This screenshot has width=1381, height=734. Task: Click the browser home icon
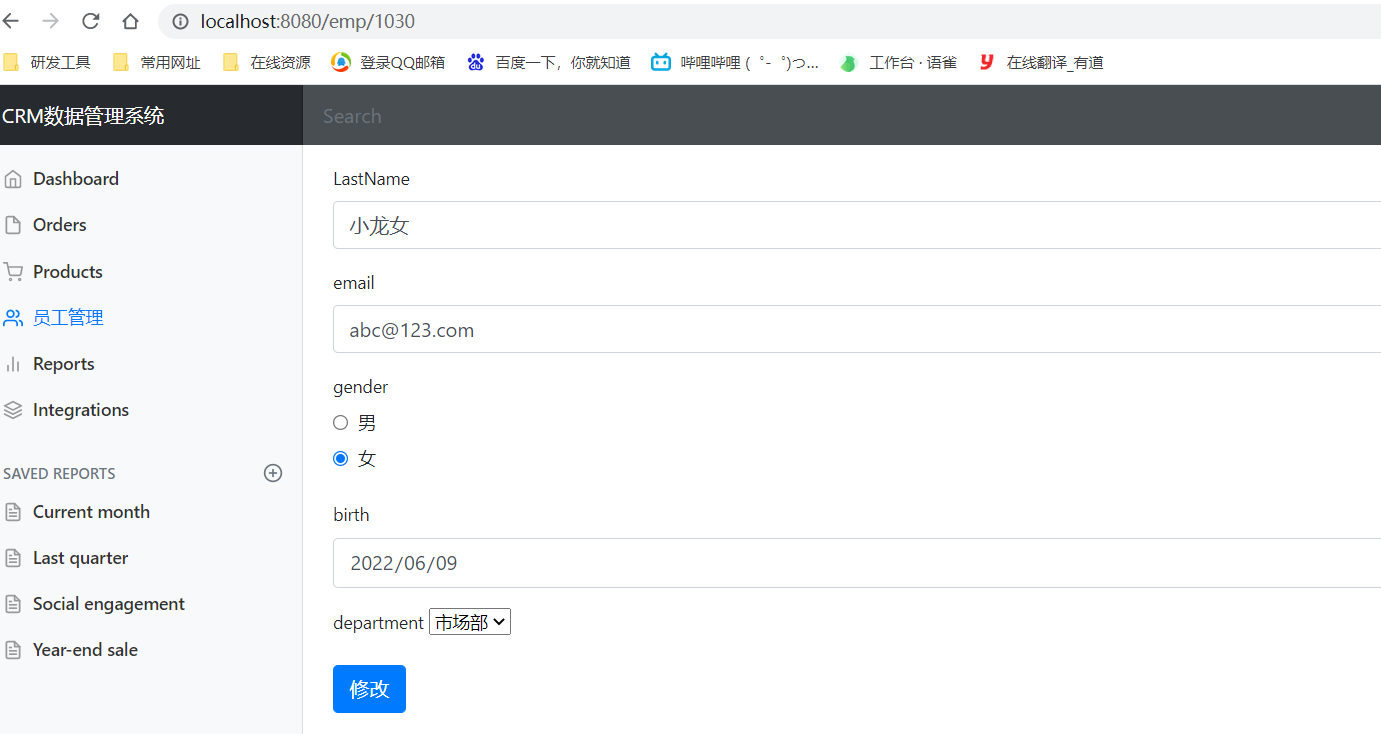[130, 21]
